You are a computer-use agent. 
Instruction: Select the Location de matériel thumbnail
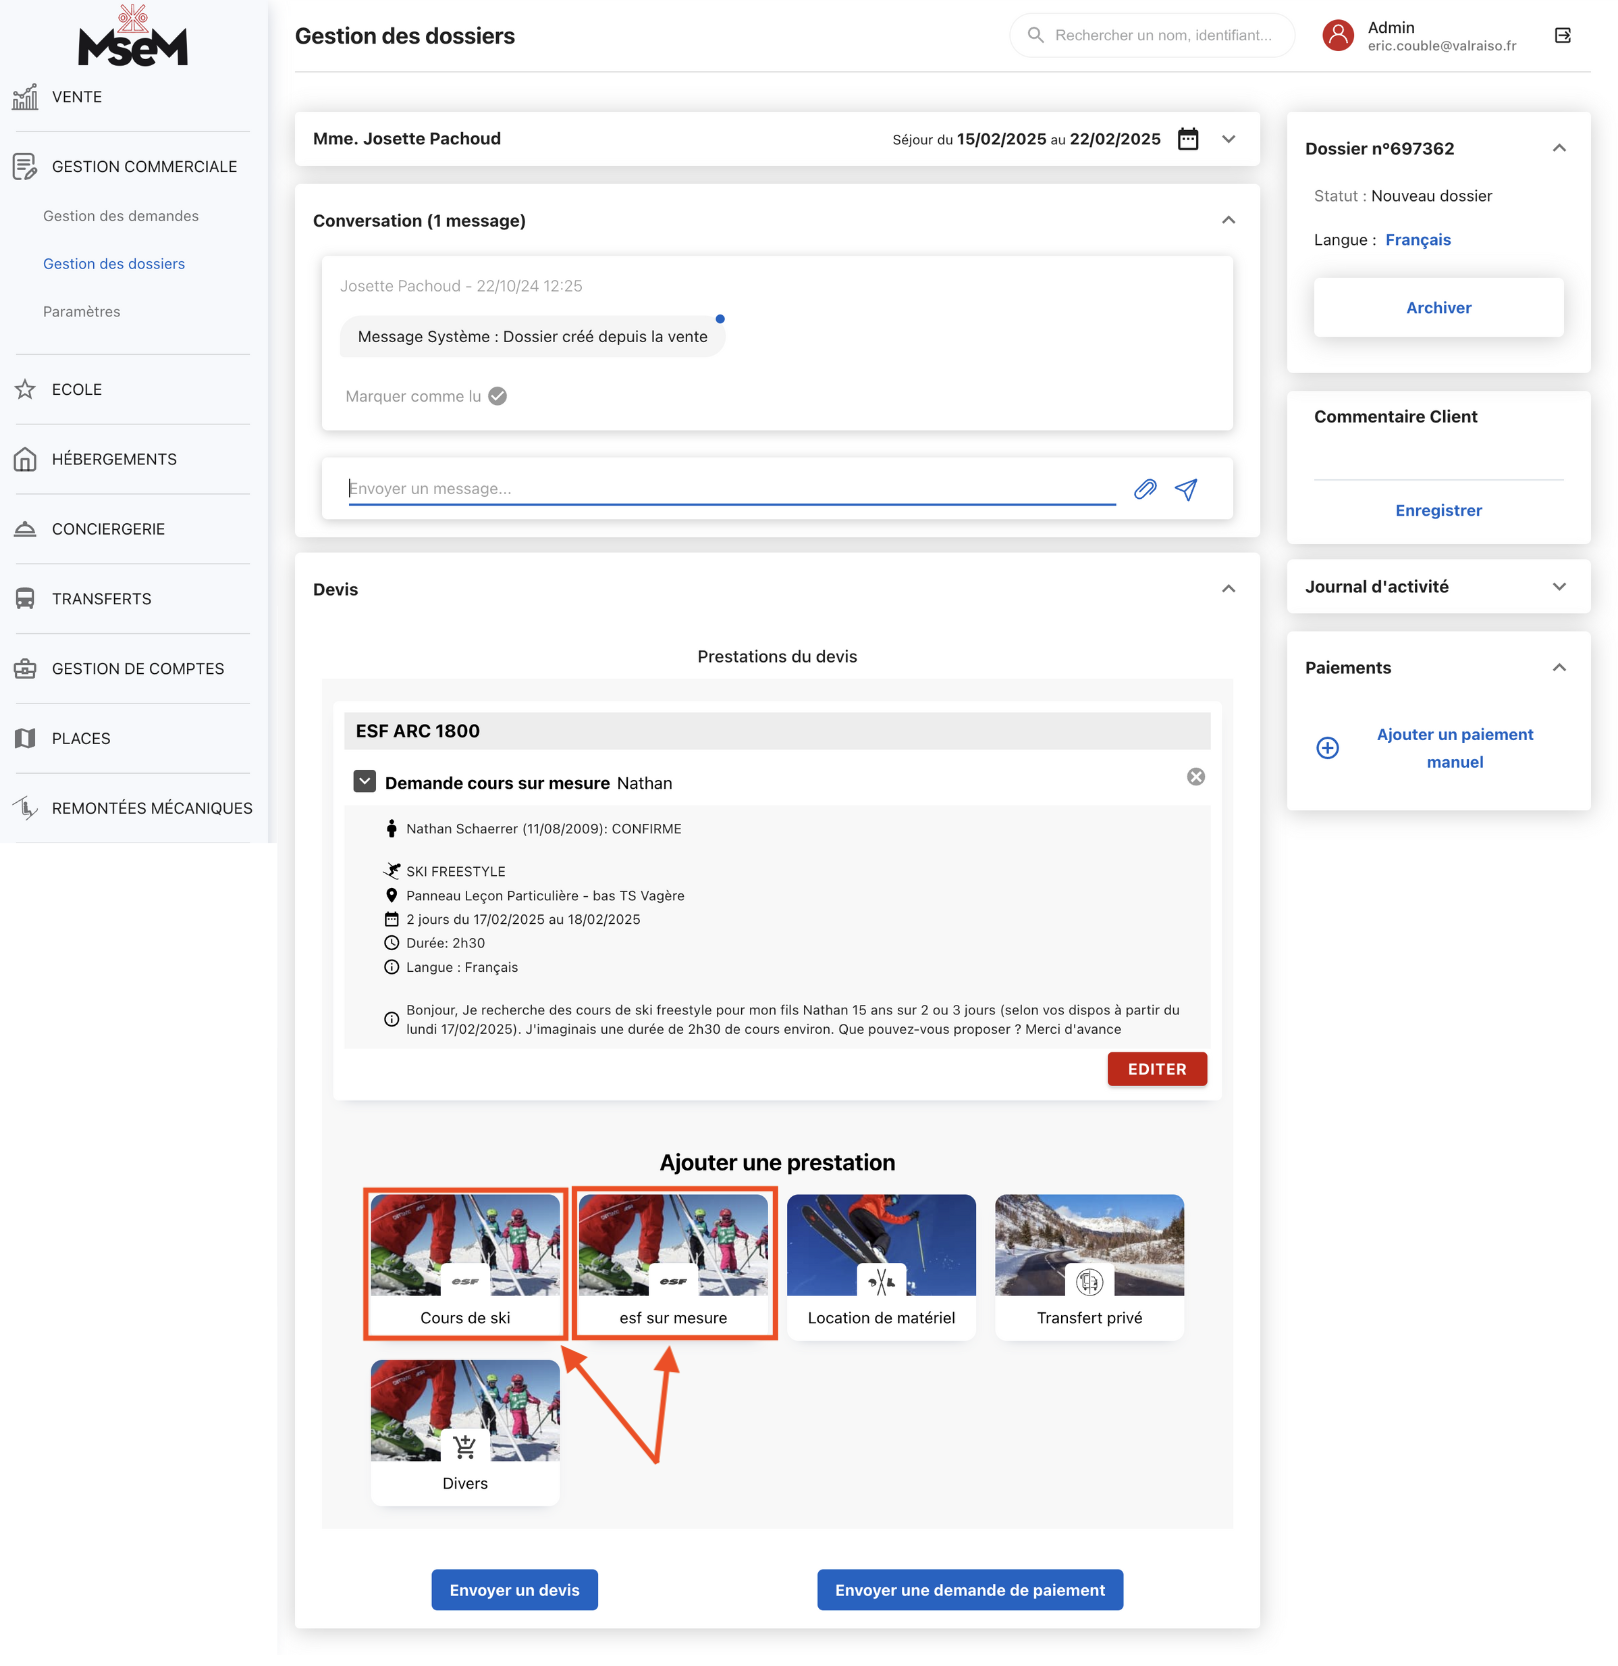point(881,1265)
